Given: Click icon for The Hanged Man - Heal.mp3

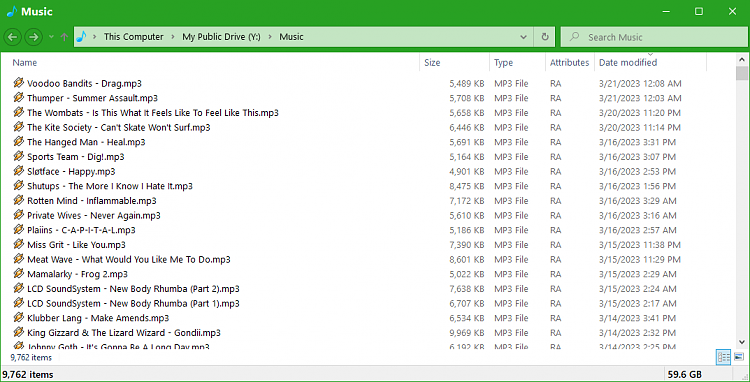Looking at the screenshot, I should point(18,142).
